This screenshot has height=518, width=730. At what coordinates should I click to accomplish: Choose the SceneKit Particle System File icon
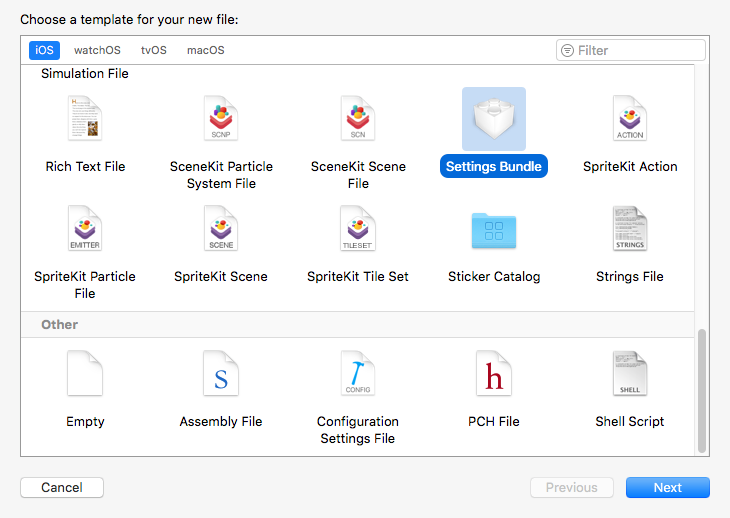(x=221, y=119)
